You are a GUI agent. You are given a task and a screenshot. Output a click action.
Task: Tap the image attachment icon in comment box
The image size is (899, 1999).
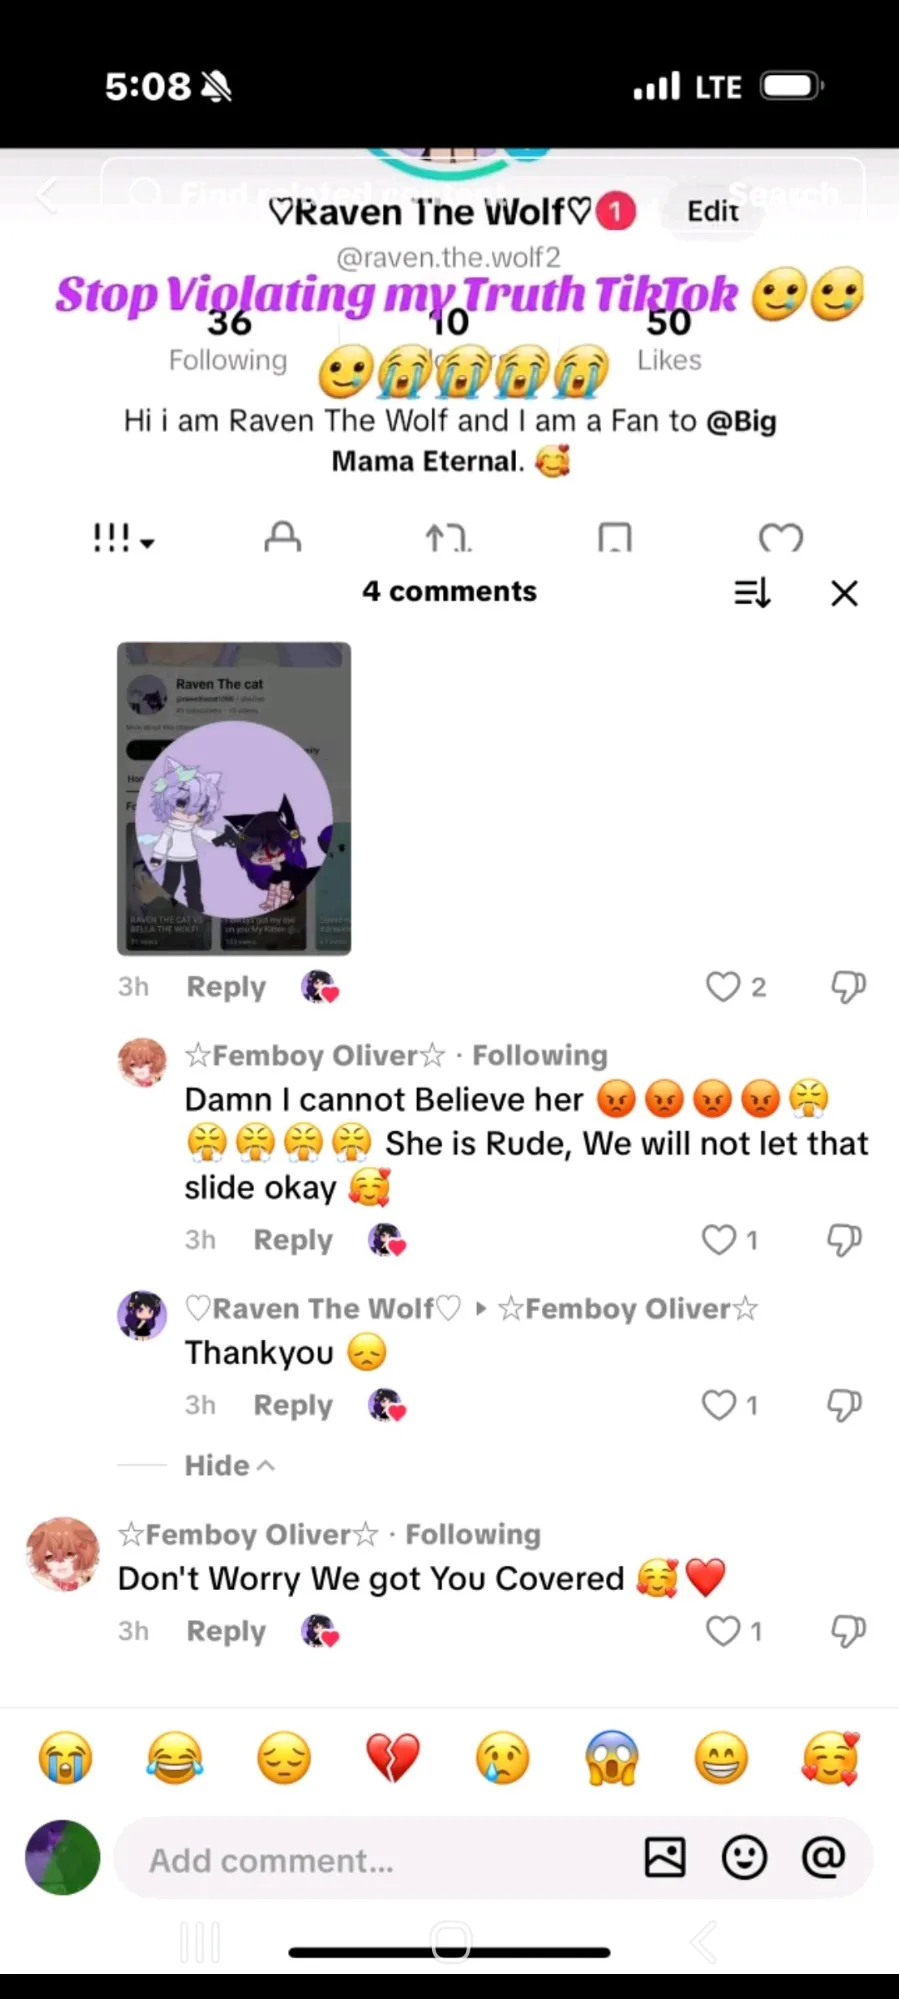[x=665, y=1858]
